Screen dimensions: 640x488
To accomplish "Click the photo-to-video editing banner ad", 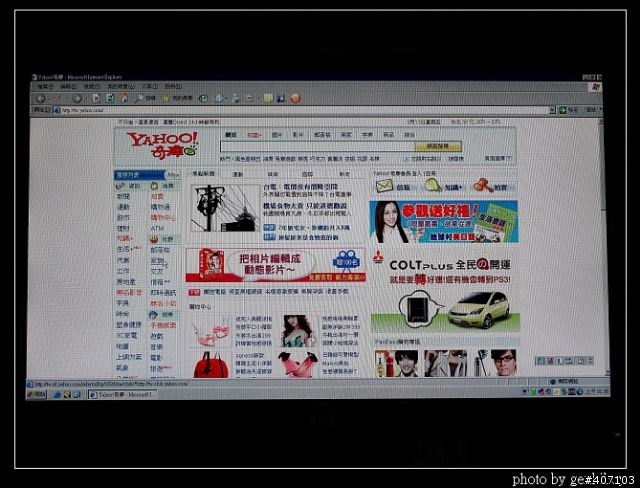I will pyautogui.click(x=276, y=265).
